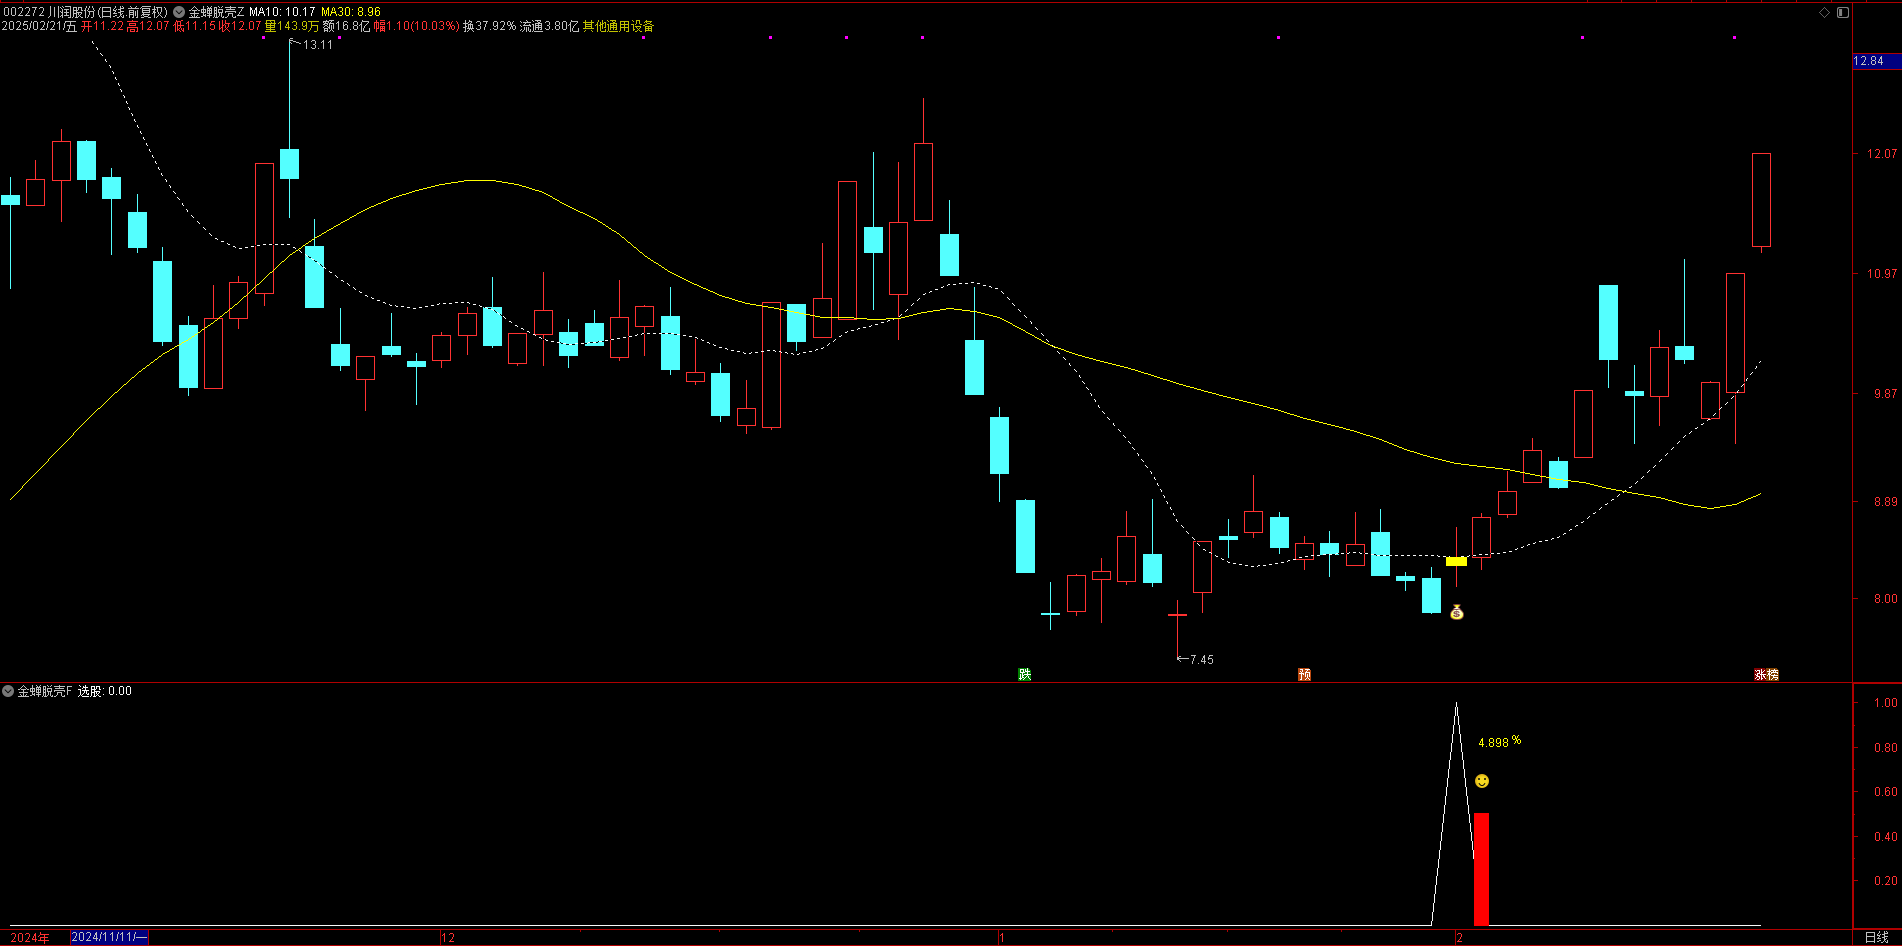Click the green 跌 marker on chart bottom
This screenshot has height=946, width=1902.
pos(1025,675)
